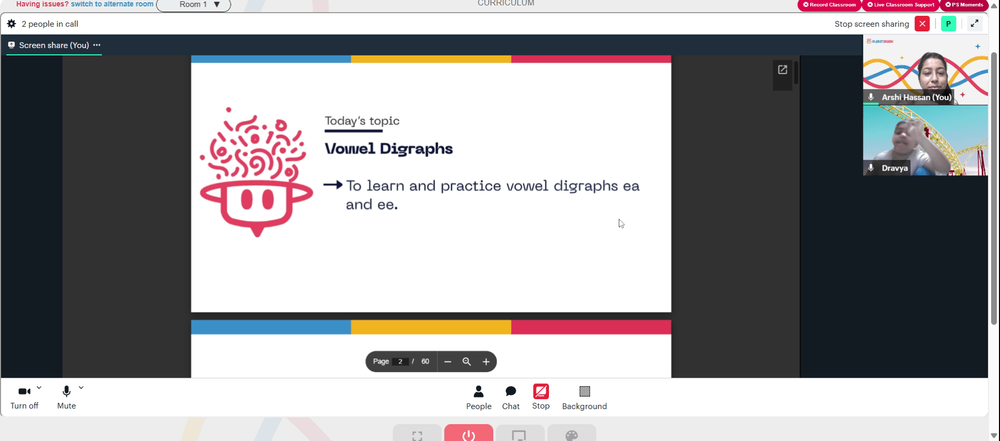Screen dimensions: 1000x441
Task: Open the Background effects option
Action: (584, 398)
